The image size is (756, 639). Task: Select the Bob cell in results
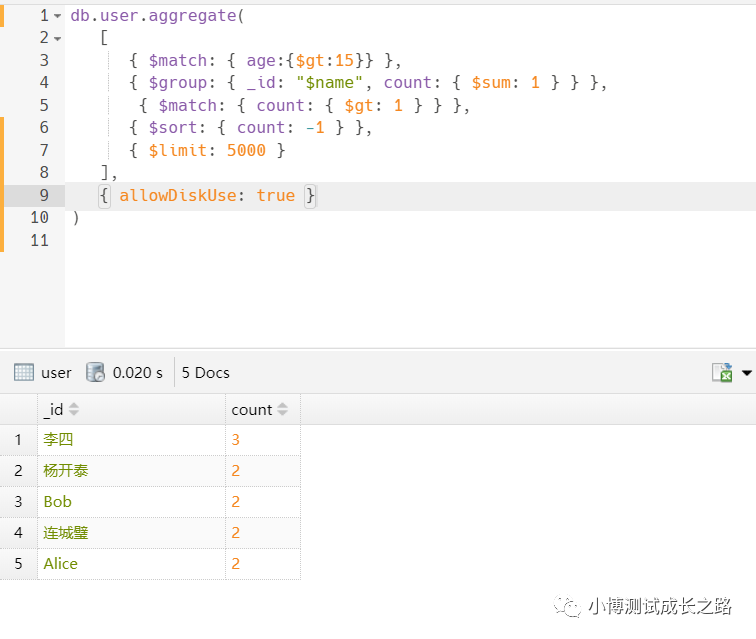[x=58, y=502]
